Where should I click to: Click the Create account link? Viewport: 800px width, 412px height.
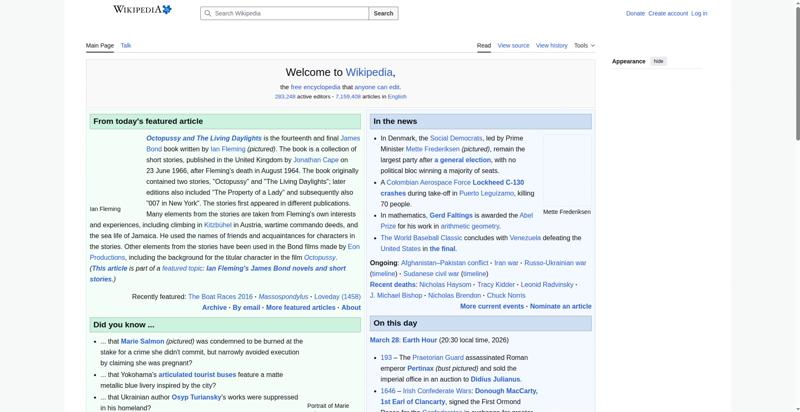(x=668, y=14)
